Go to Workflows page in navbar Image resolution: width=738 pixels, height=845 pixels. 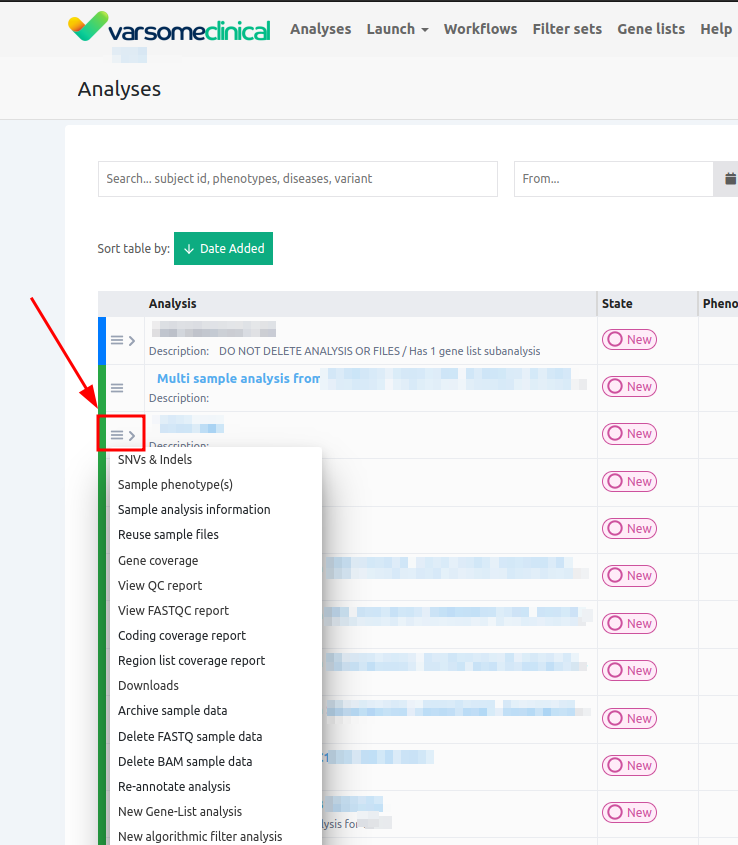[480, 29]
